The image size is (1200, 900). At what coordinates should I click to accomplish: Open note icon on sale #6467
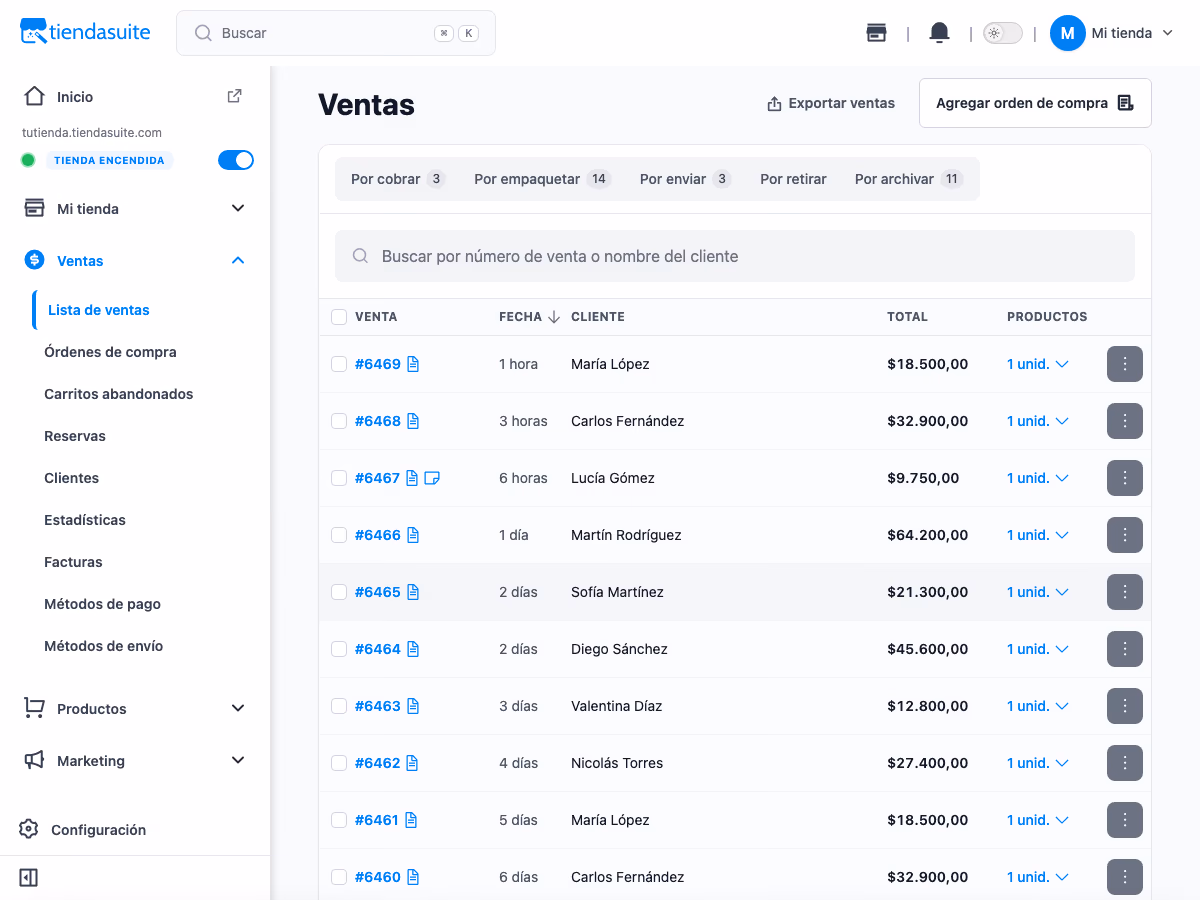click(x=432, y=478)
